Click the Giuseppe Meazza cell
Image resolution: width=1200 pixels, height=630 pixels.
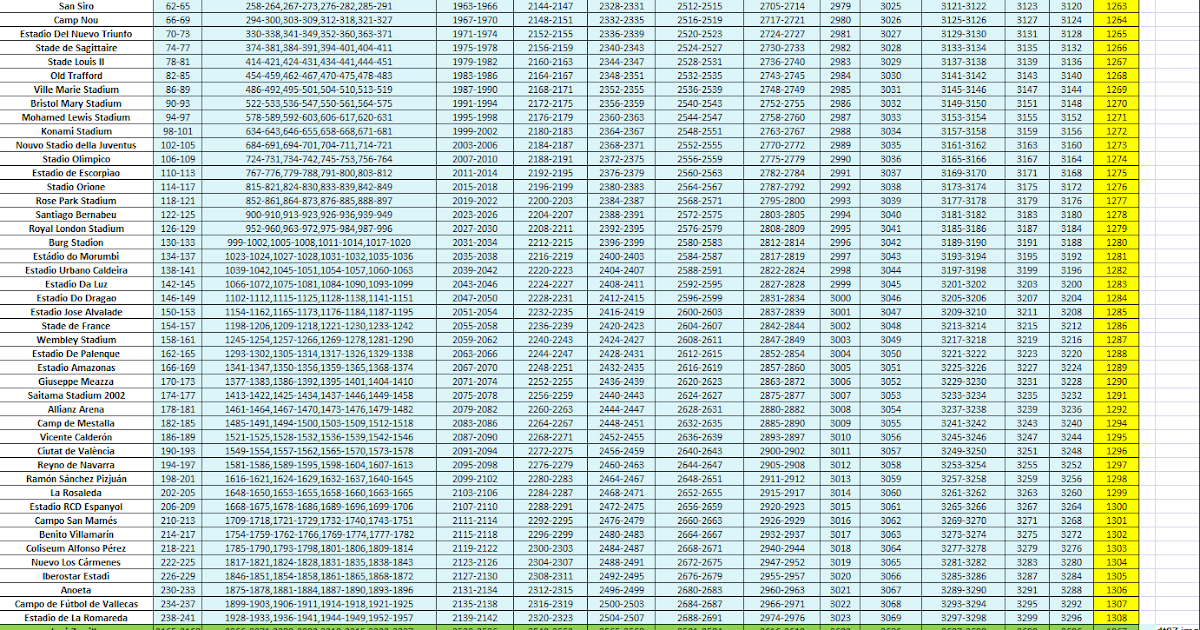[x=77, y=382]
